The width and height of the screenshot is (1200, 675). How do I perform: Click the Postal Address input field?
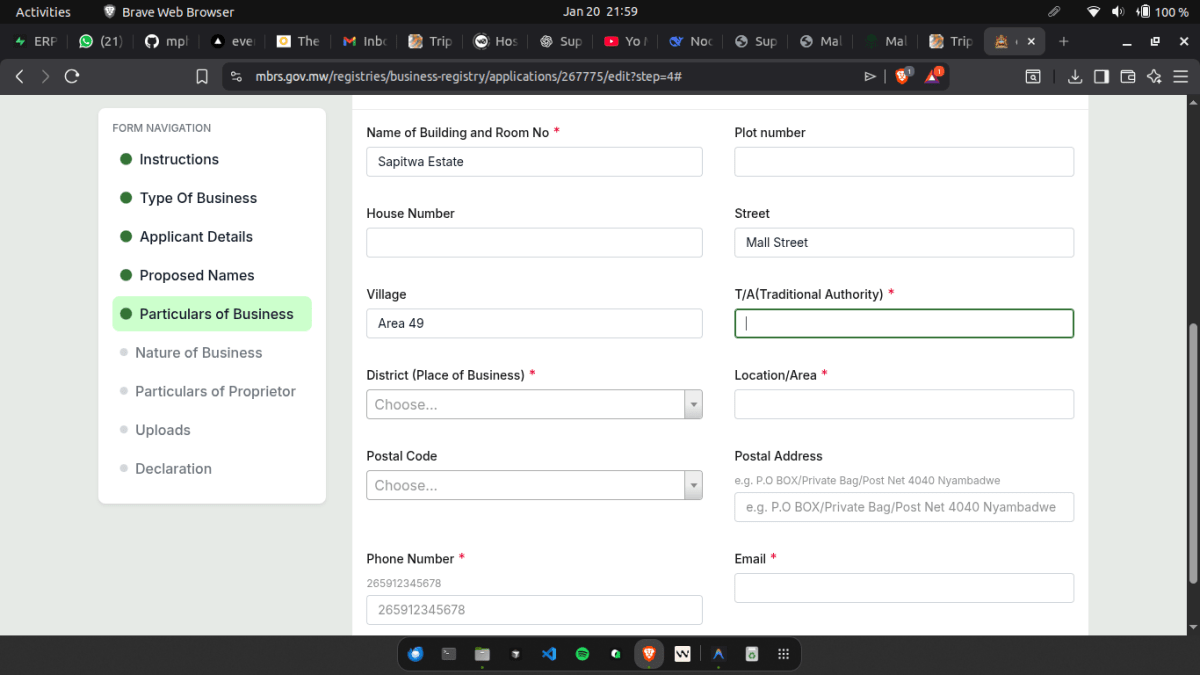click(x=904, y=507)
